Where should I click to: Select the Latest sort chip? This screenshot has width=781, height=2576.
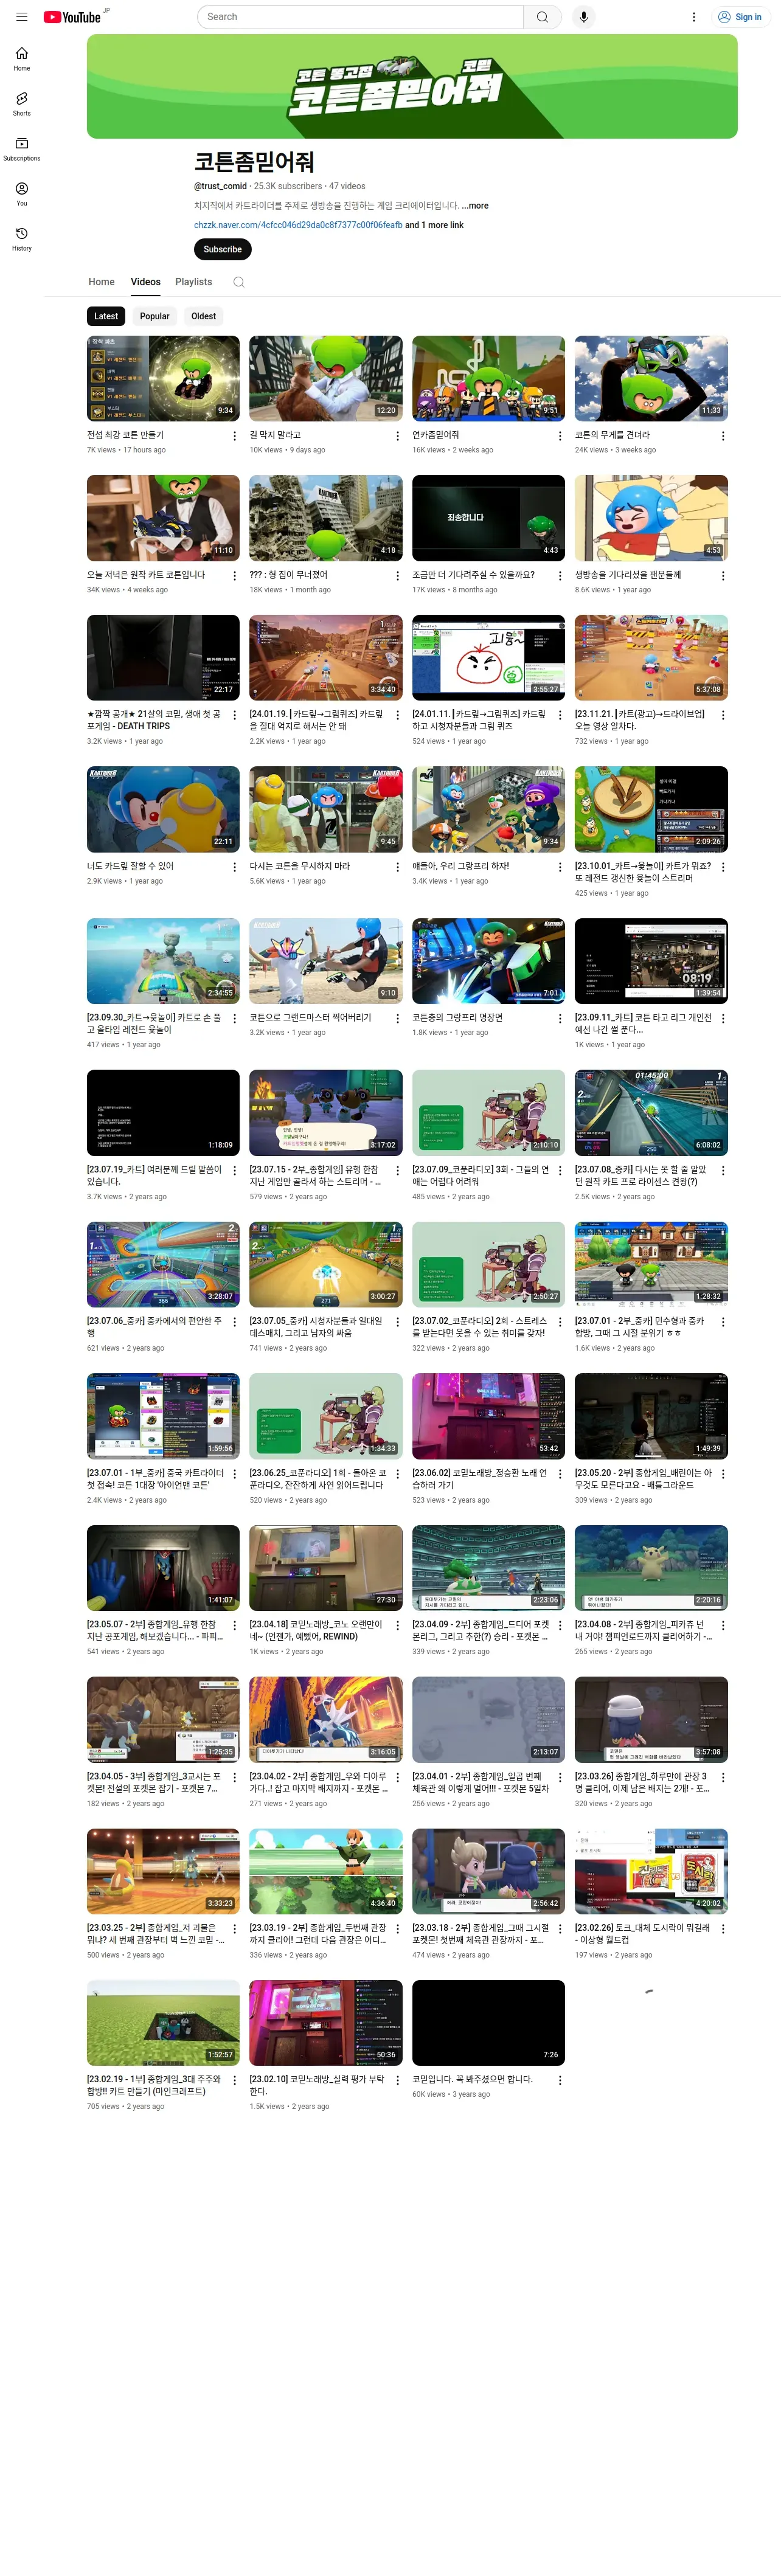click(106, 316)
